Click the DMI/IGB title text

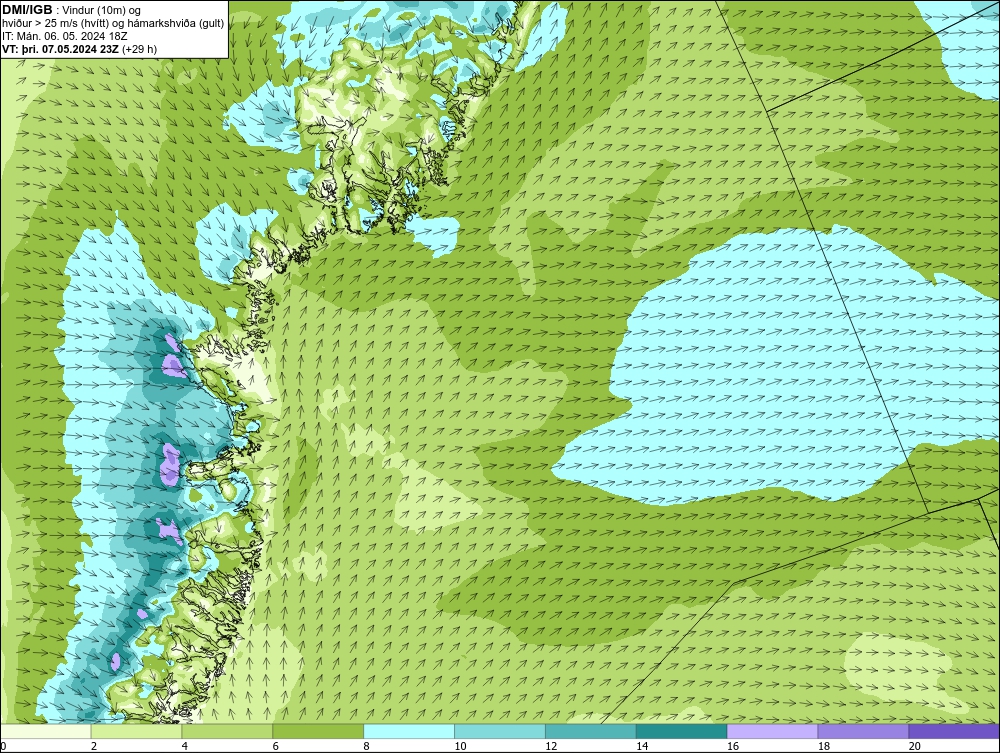27,10
